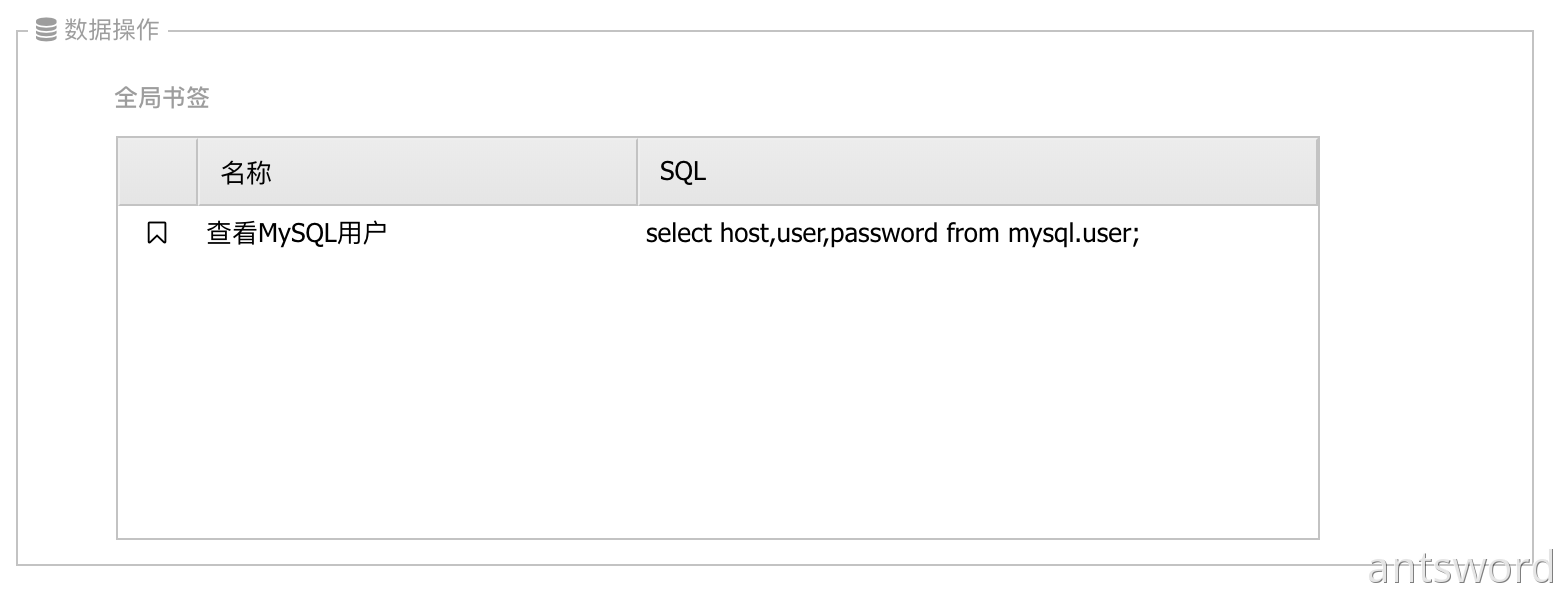This screenshot has width=1562, height=592.
Task: Click the blank header cell above bookmark icon
Action: 157,172
